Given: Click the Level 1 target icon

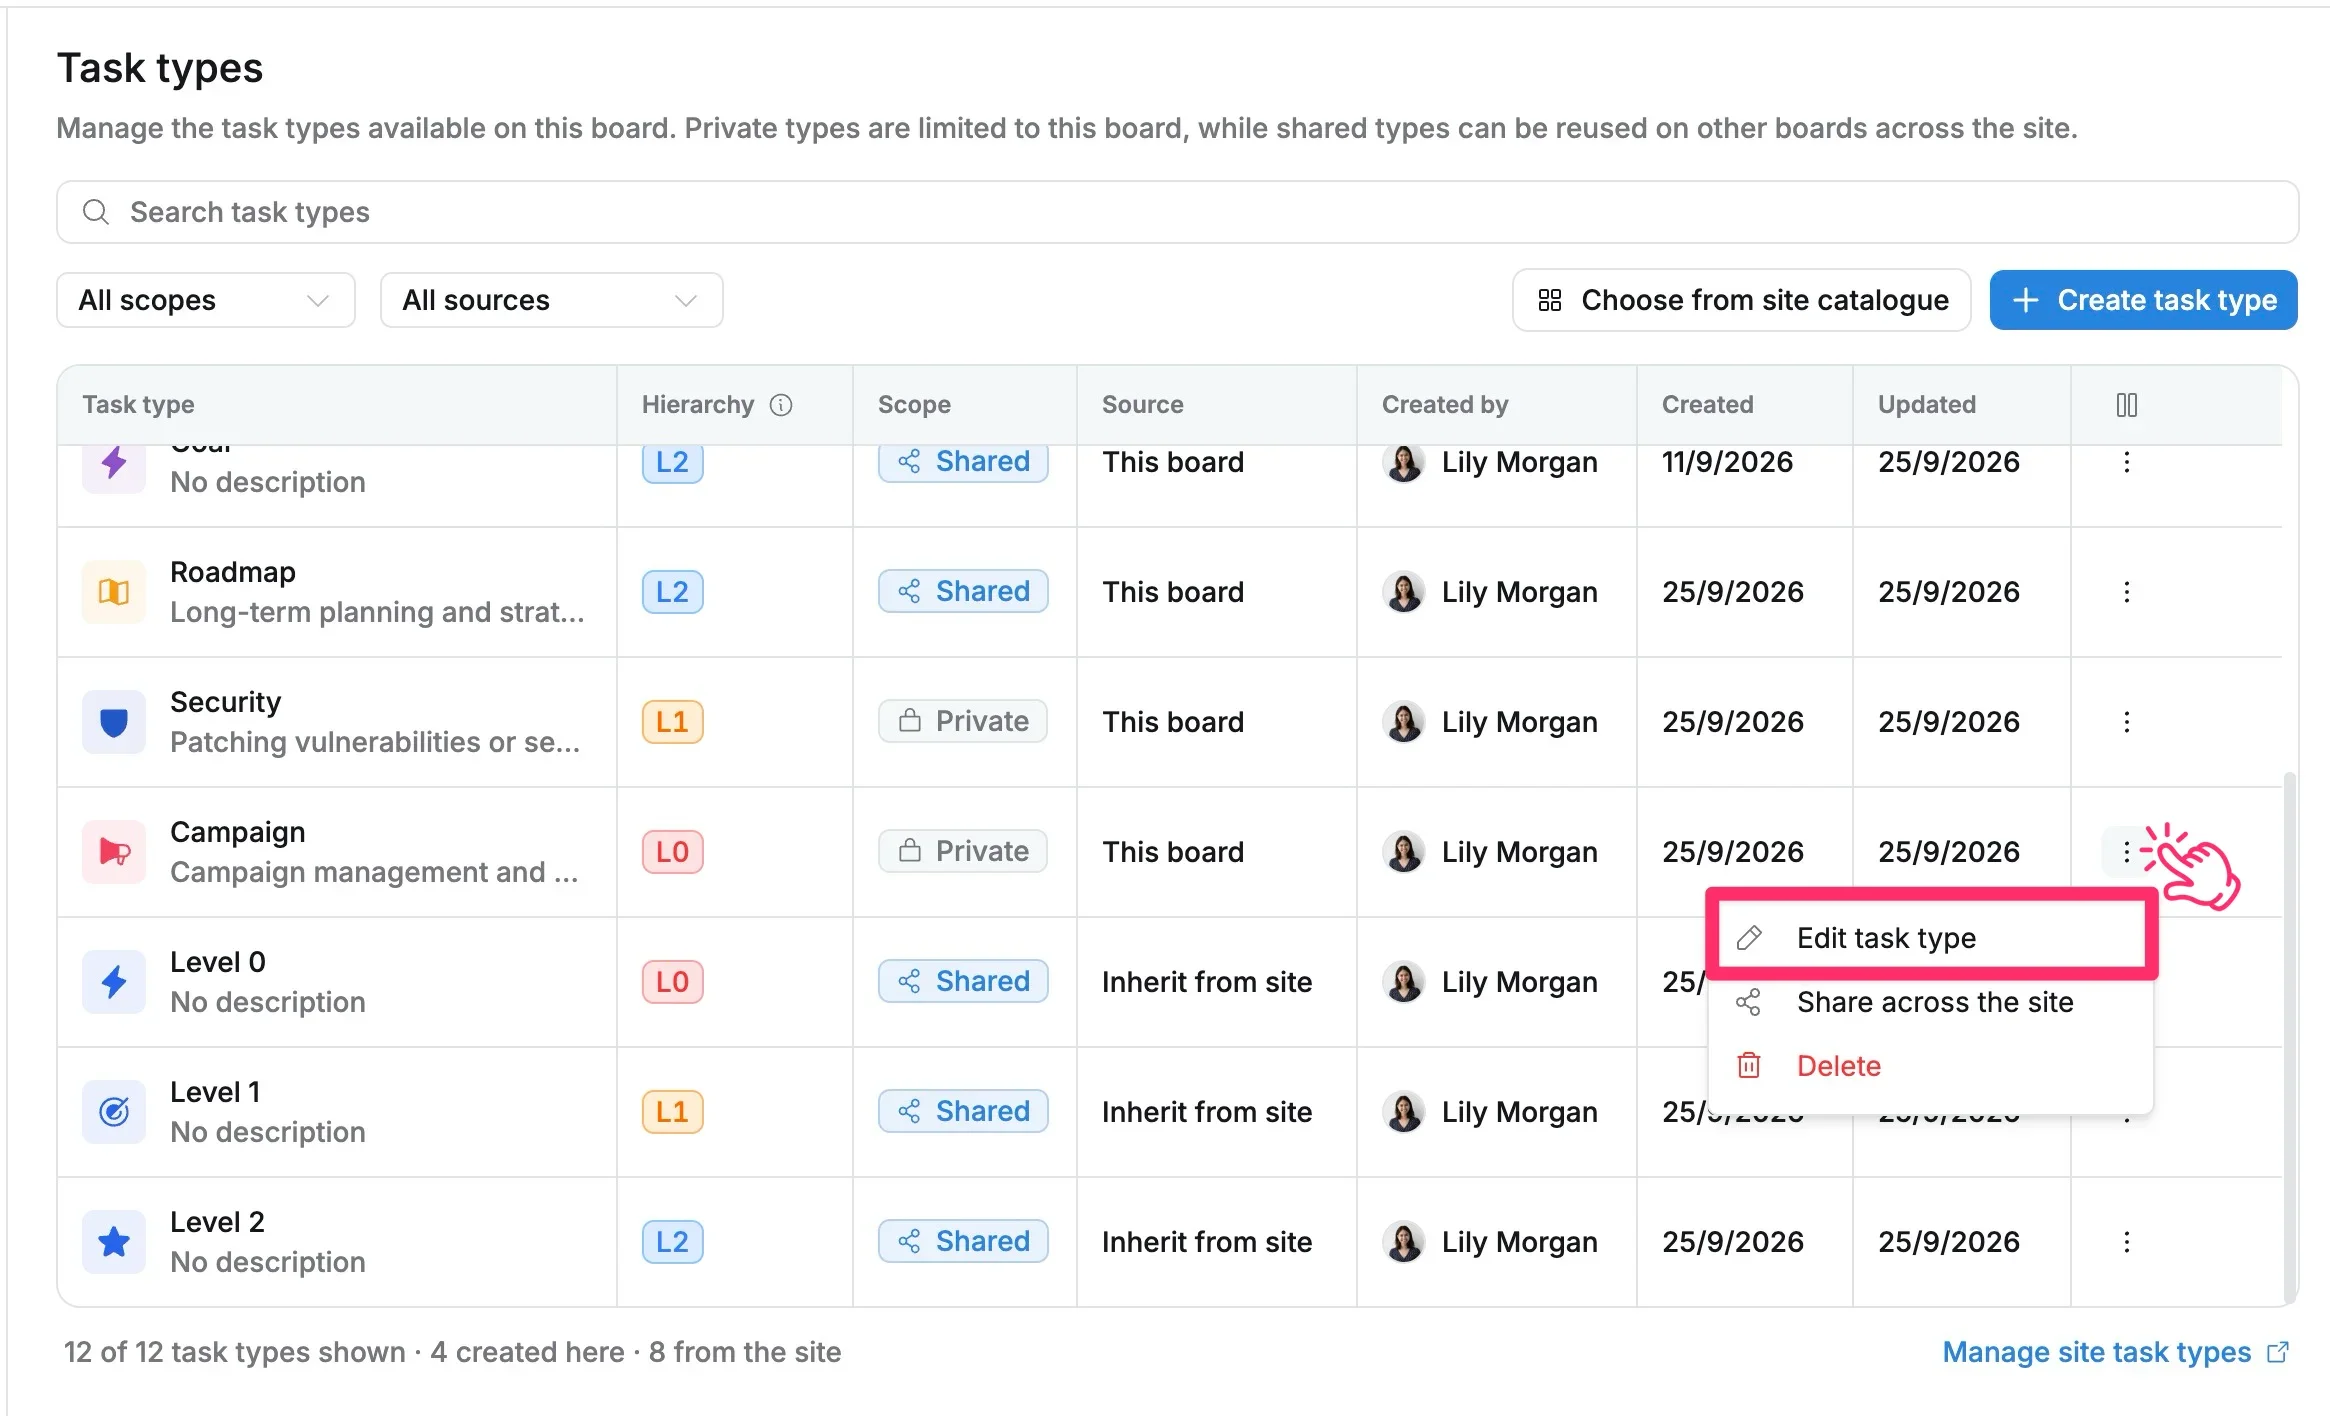Looking at the screenshot, I should point(114,1112).
